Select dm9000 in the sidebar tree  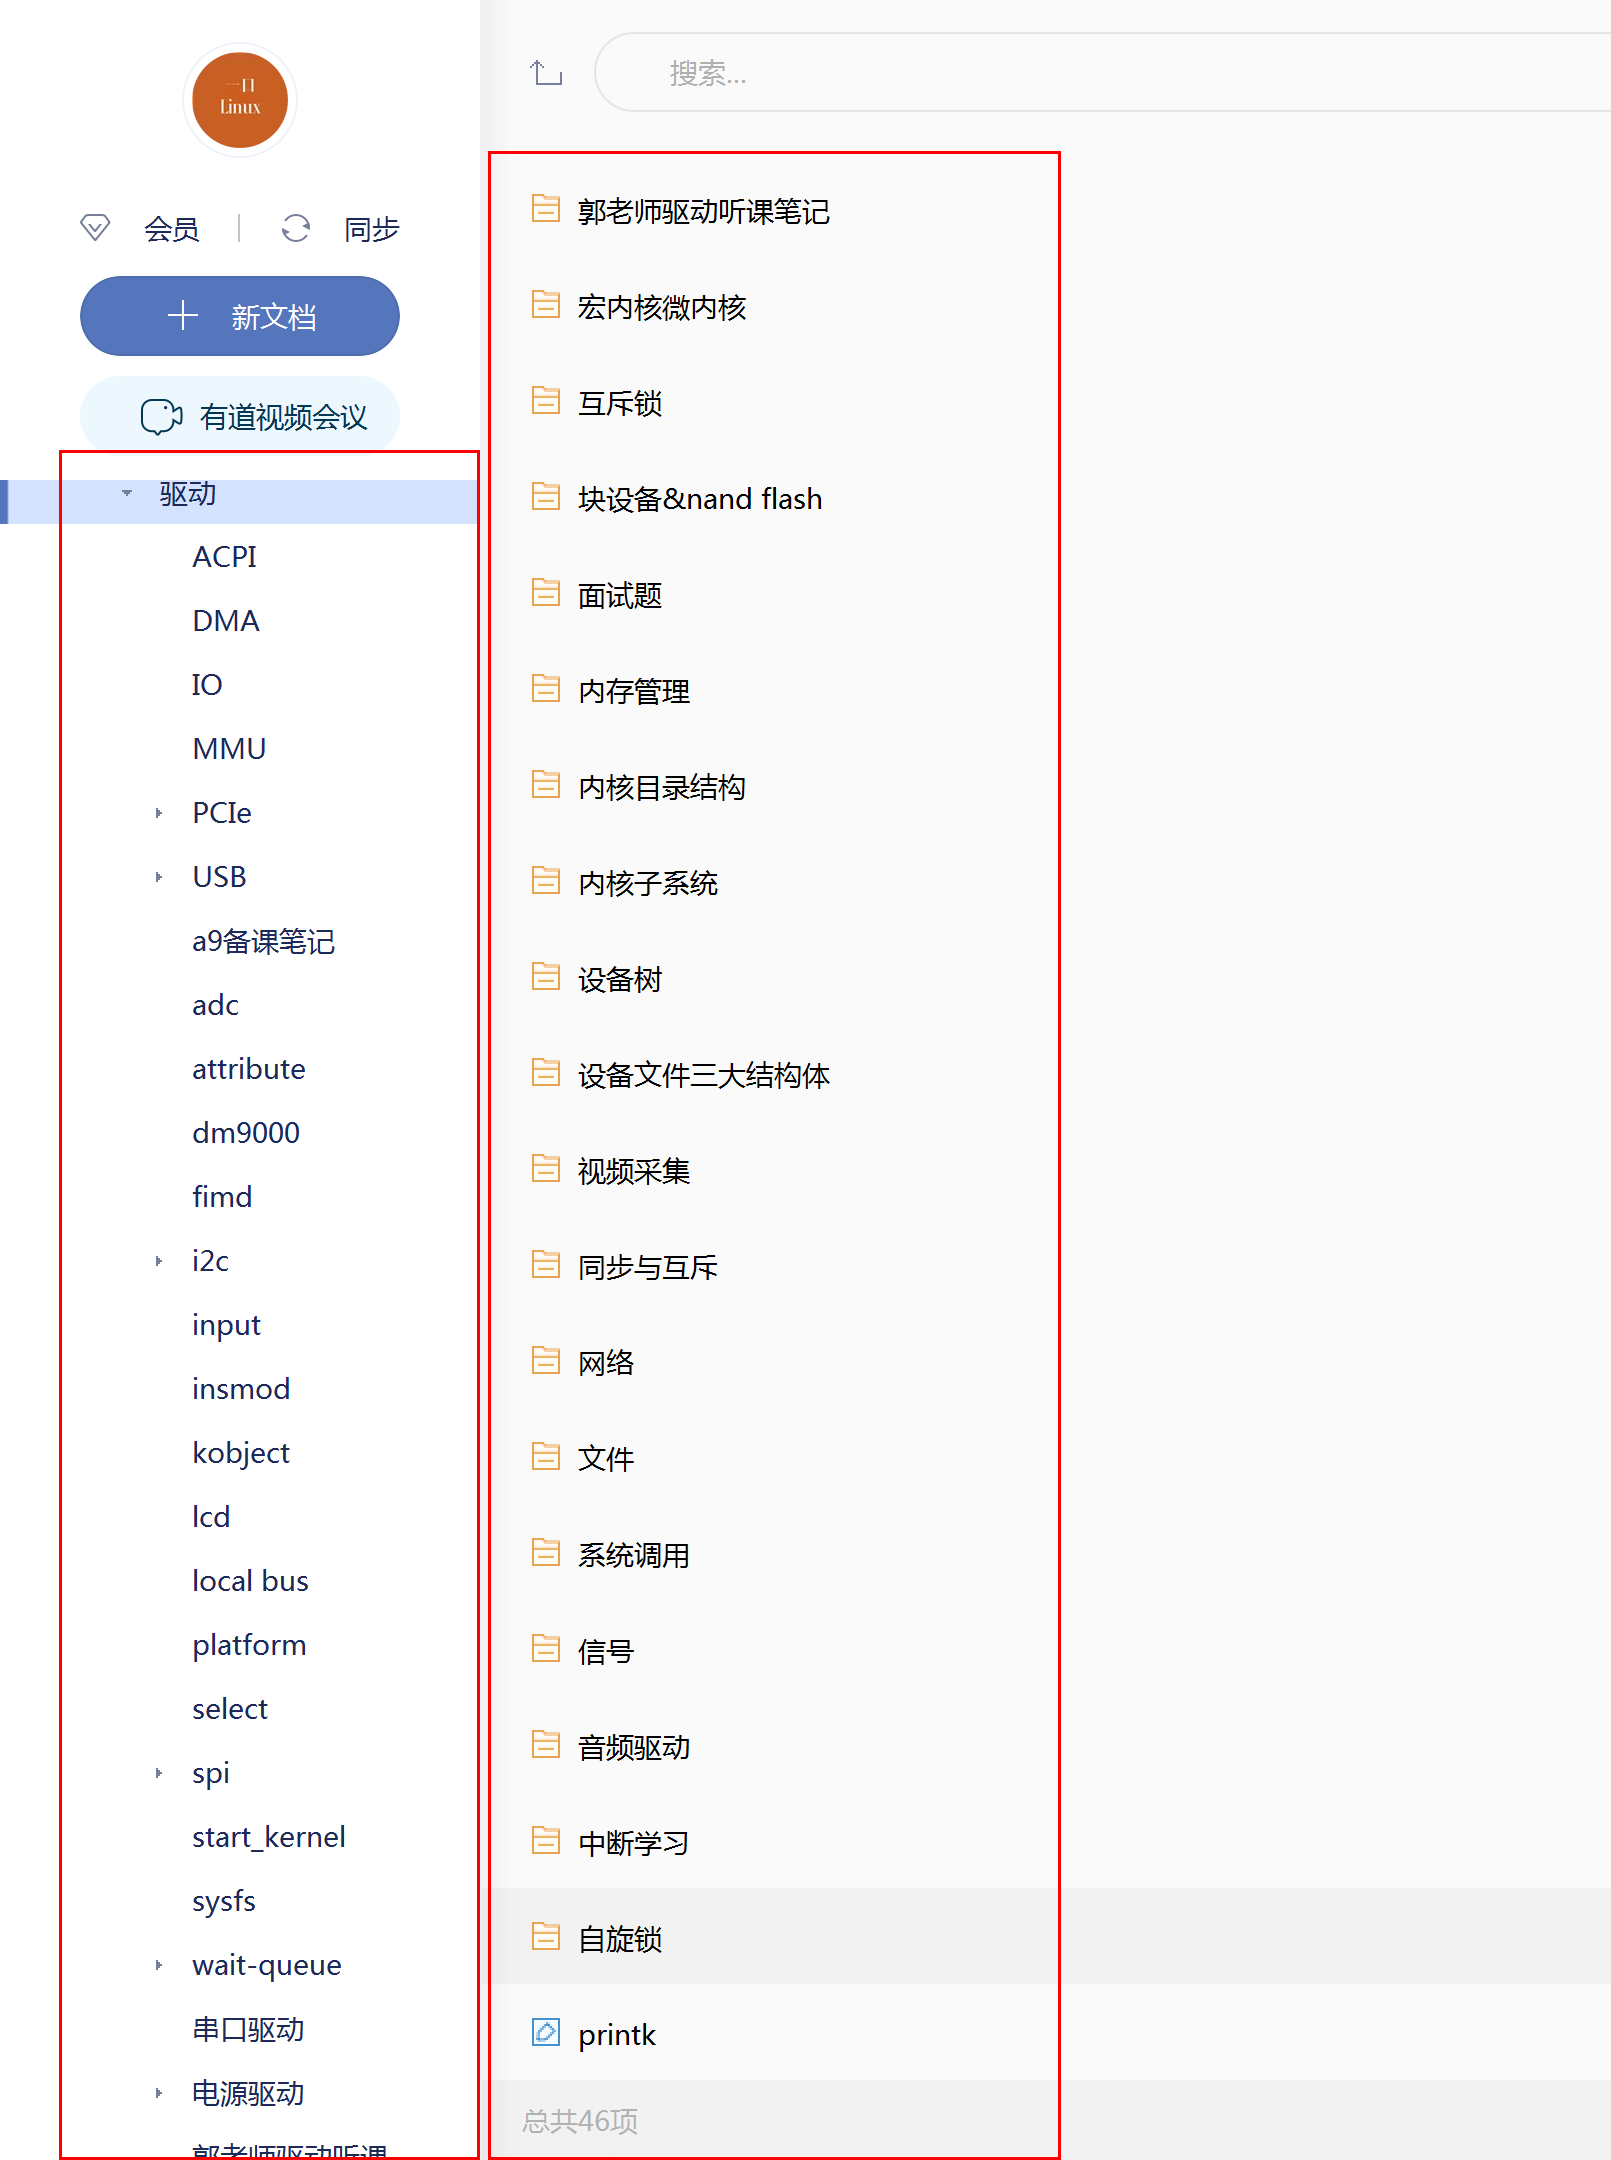click(246, 1133)
